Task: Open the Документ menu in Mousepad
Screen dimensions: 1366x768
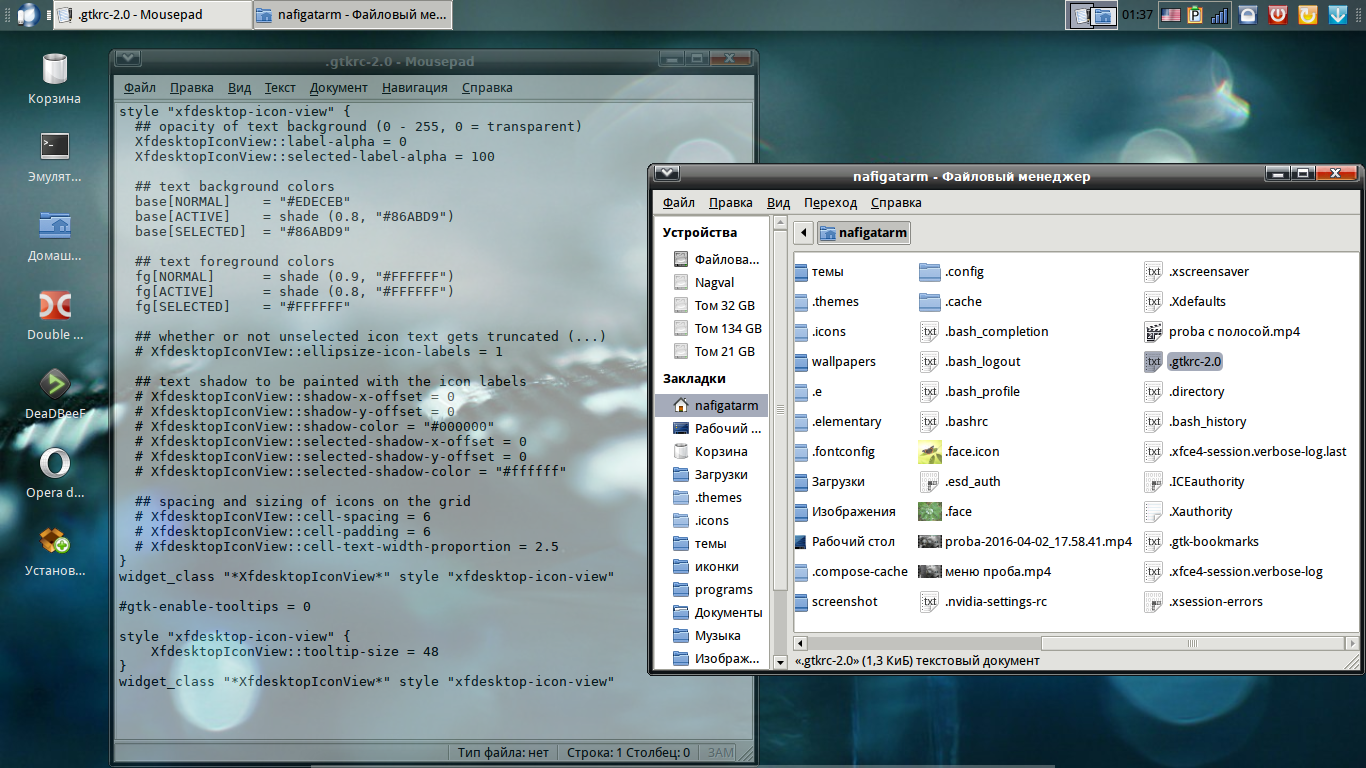Action: pos(338,88)
